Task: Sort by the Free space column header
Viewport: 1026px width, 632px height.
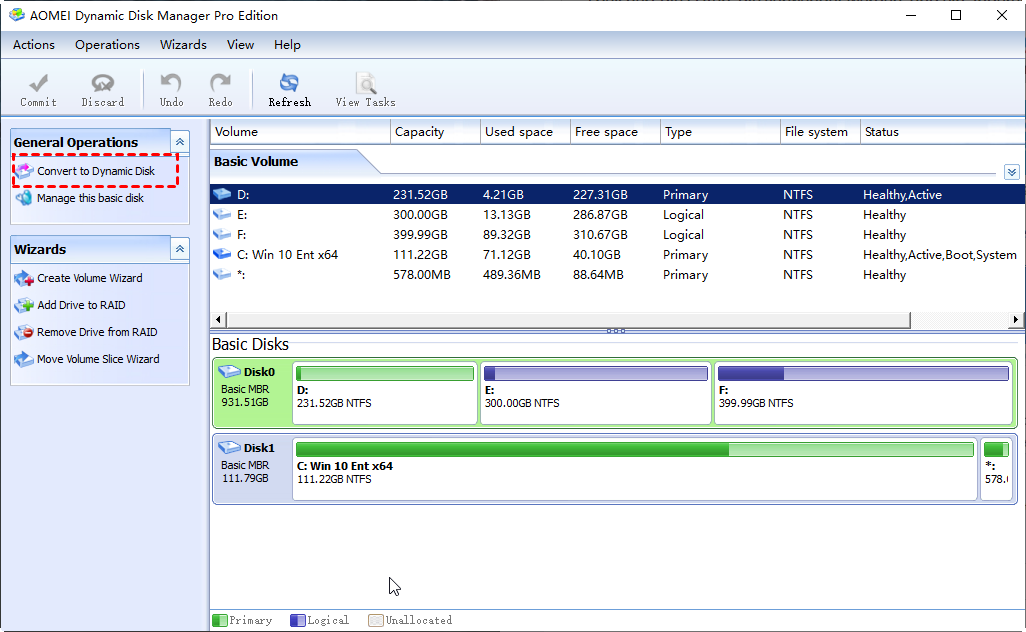Action: point(615,132)
